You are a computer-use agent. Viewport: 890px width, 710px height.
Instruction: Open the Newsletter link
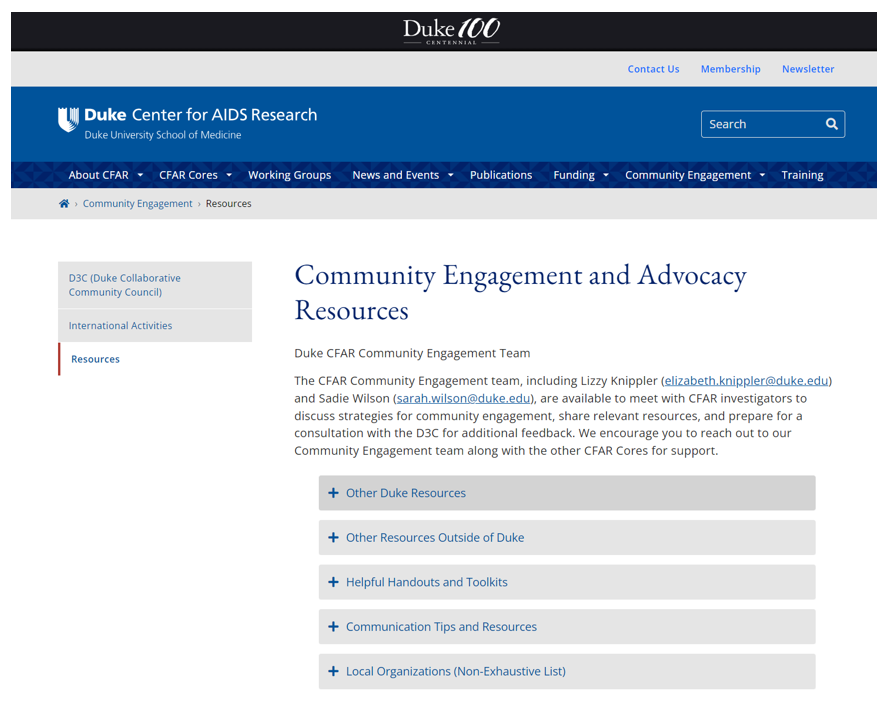pos(808,69)
